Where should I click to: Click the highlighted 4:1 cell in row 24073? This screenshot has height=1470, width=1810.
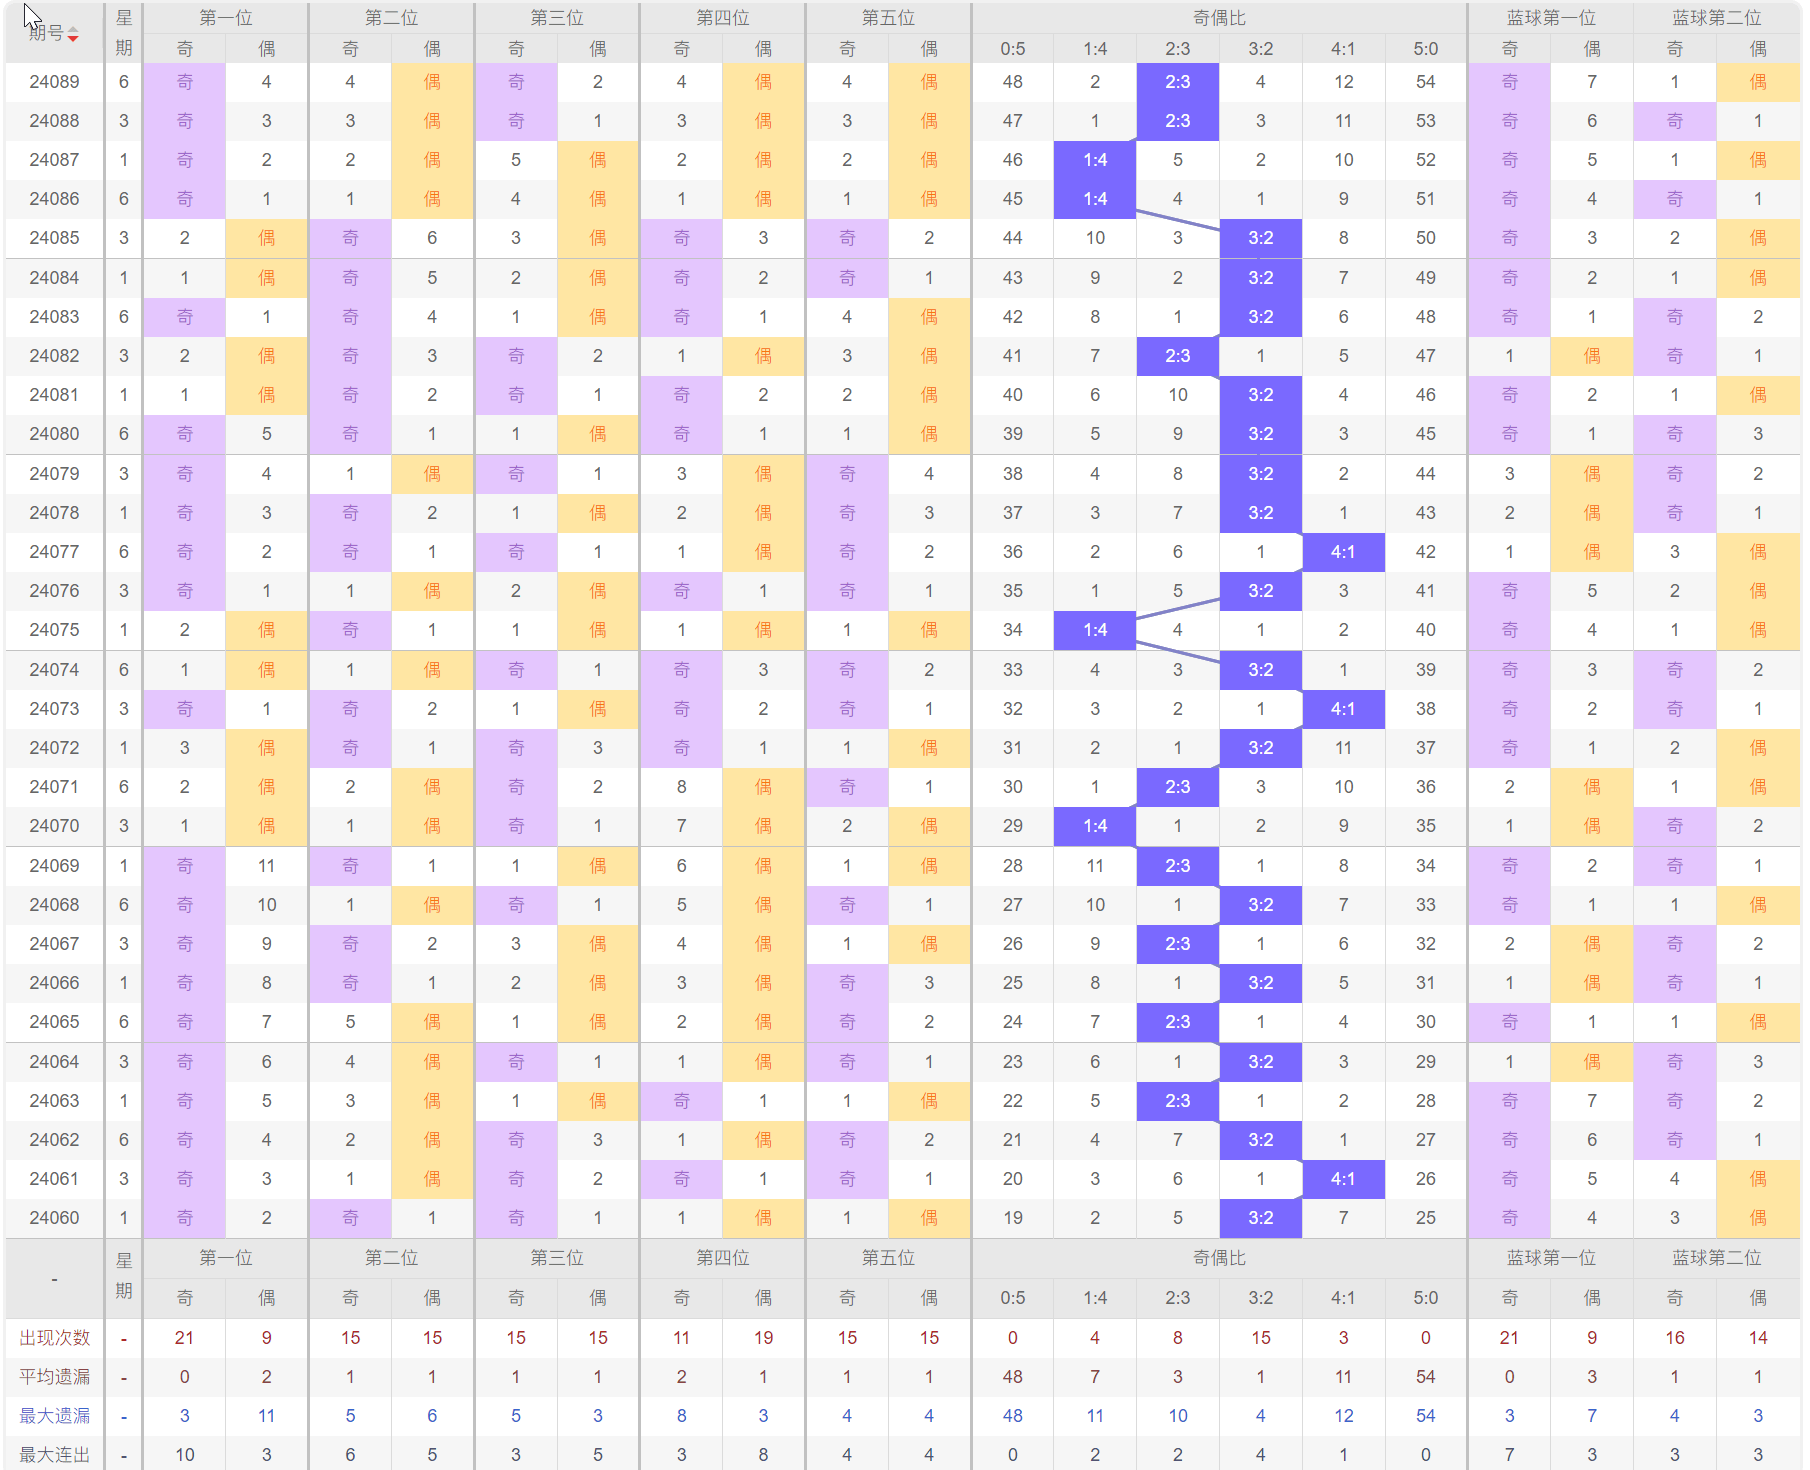(x=1343, y=709)
